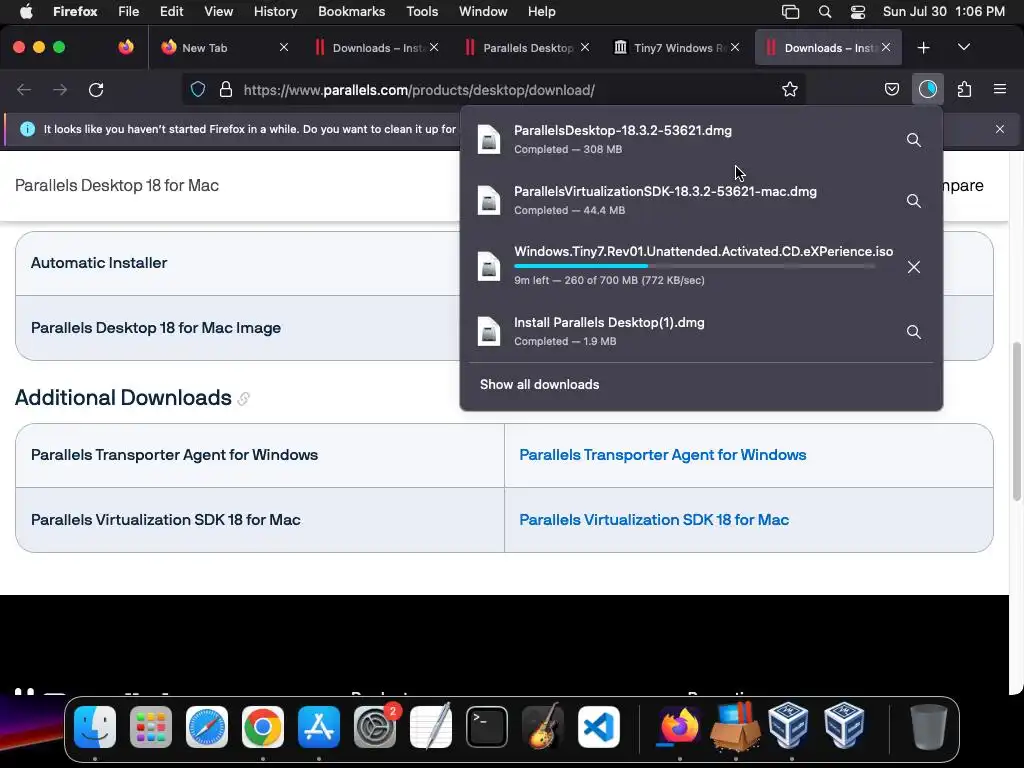
Task: Click the Tiny7 iso download progress bar
Action: click(x=694, y=266)
